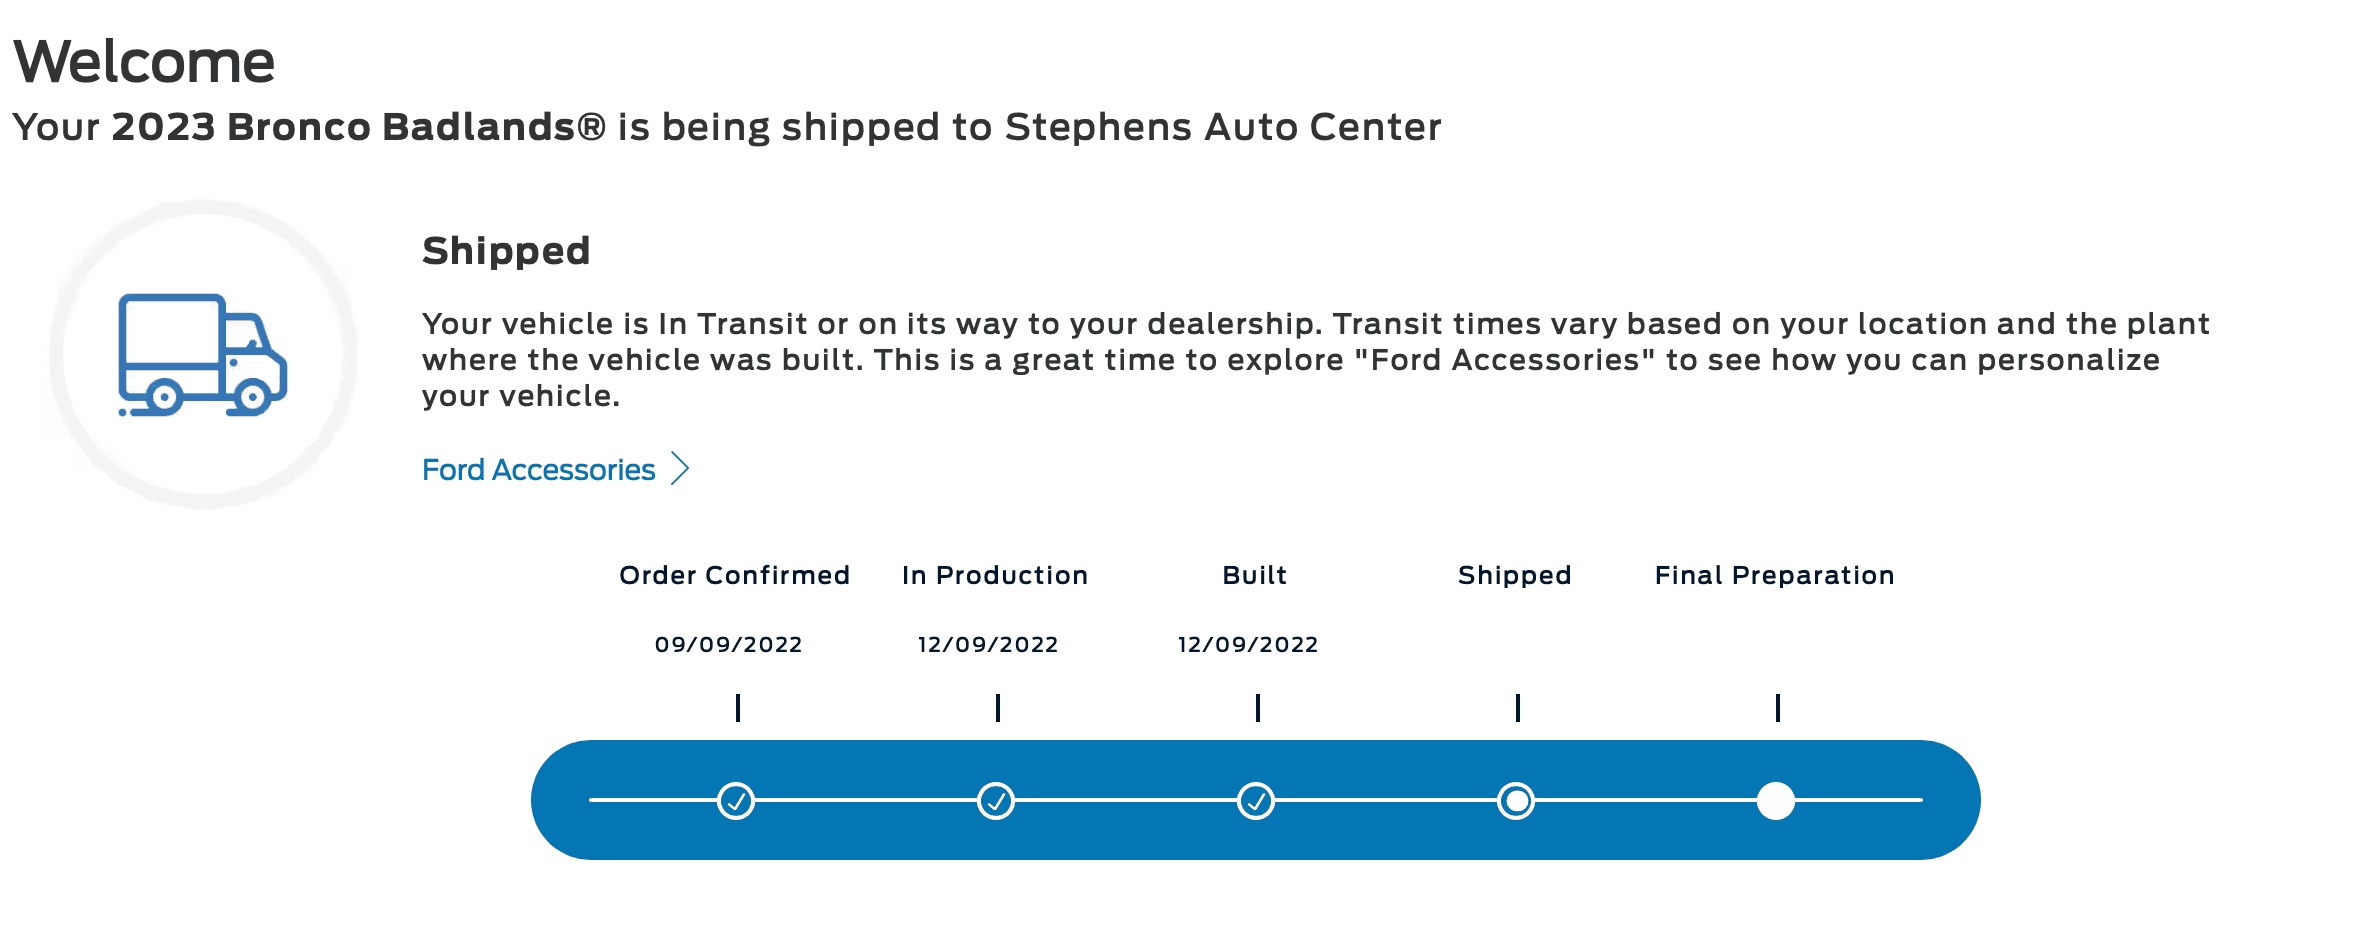
Task: Click the tick mark above Final Preparation node
Action: (x=1778, y=708)
